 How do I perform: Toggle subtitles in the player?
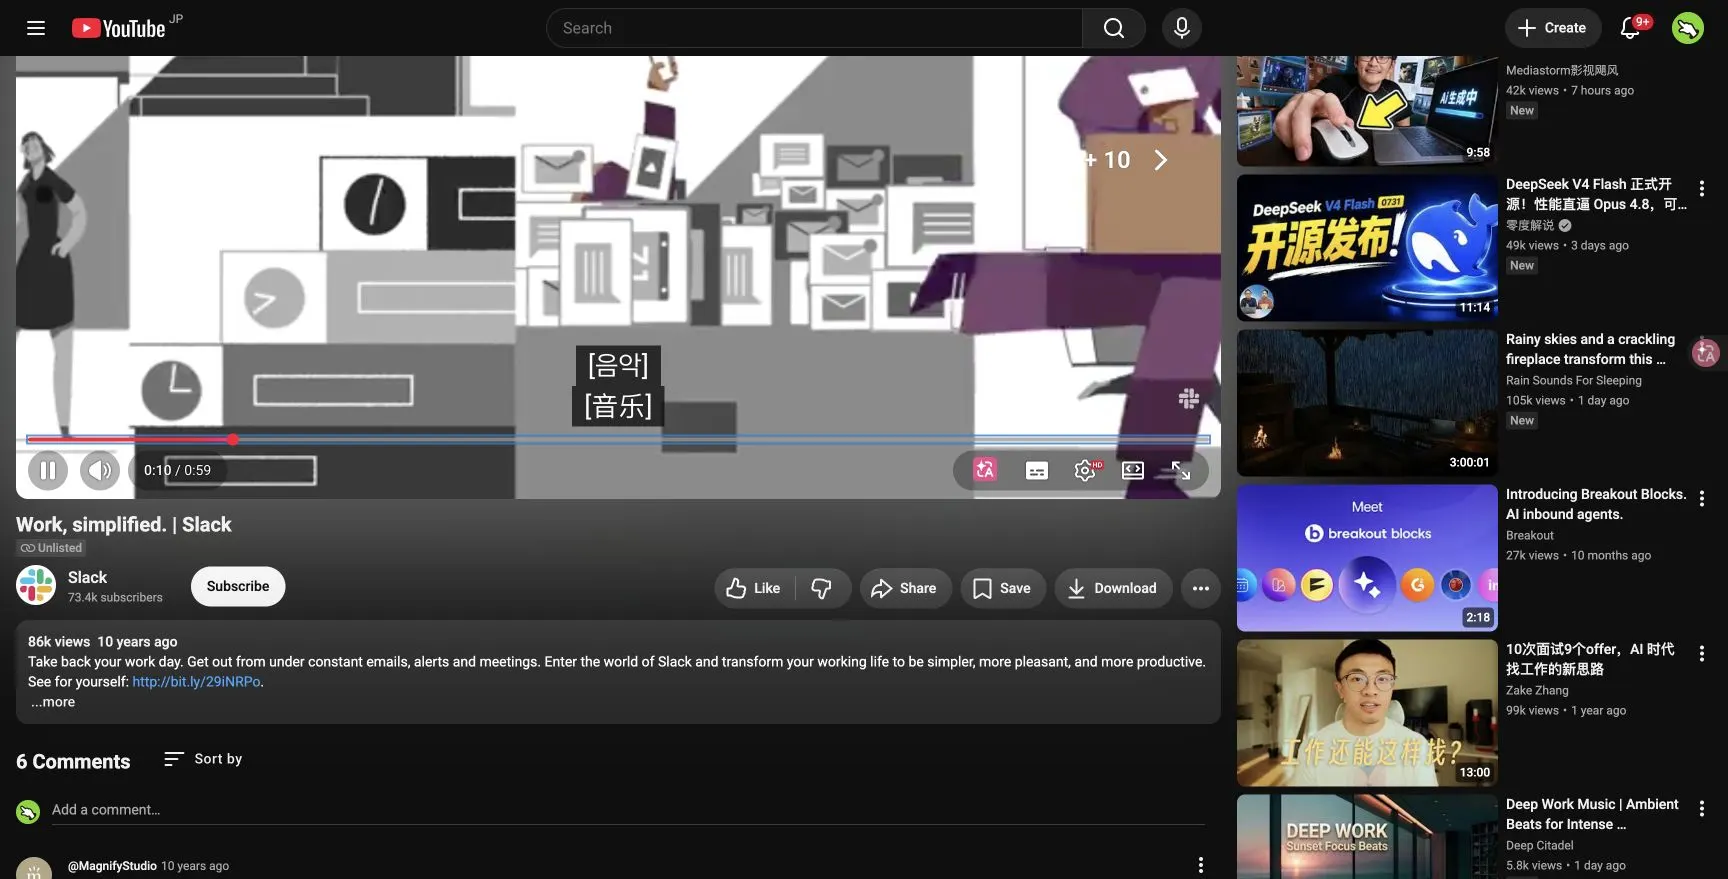1037,470
